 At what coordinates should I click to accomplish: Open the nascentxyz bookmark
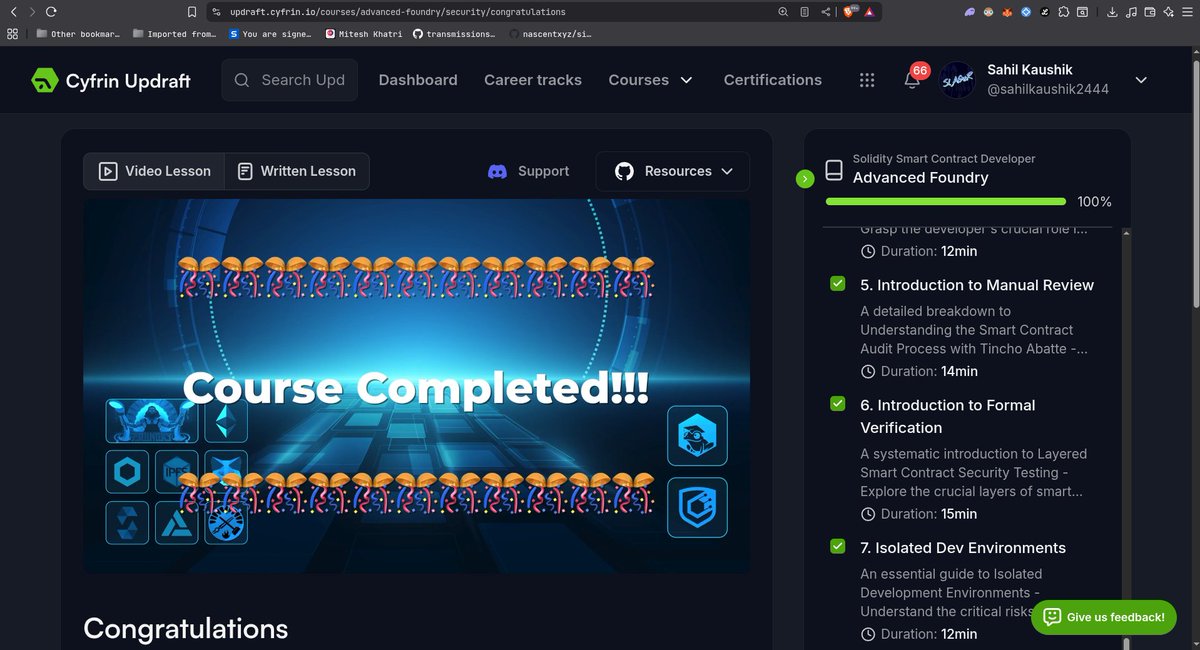click(550, 33)
